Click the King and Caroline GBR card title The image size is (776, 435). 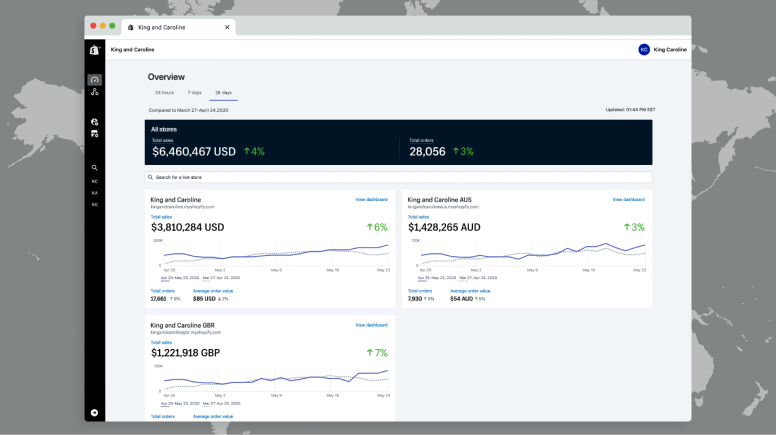click(183, 326)
